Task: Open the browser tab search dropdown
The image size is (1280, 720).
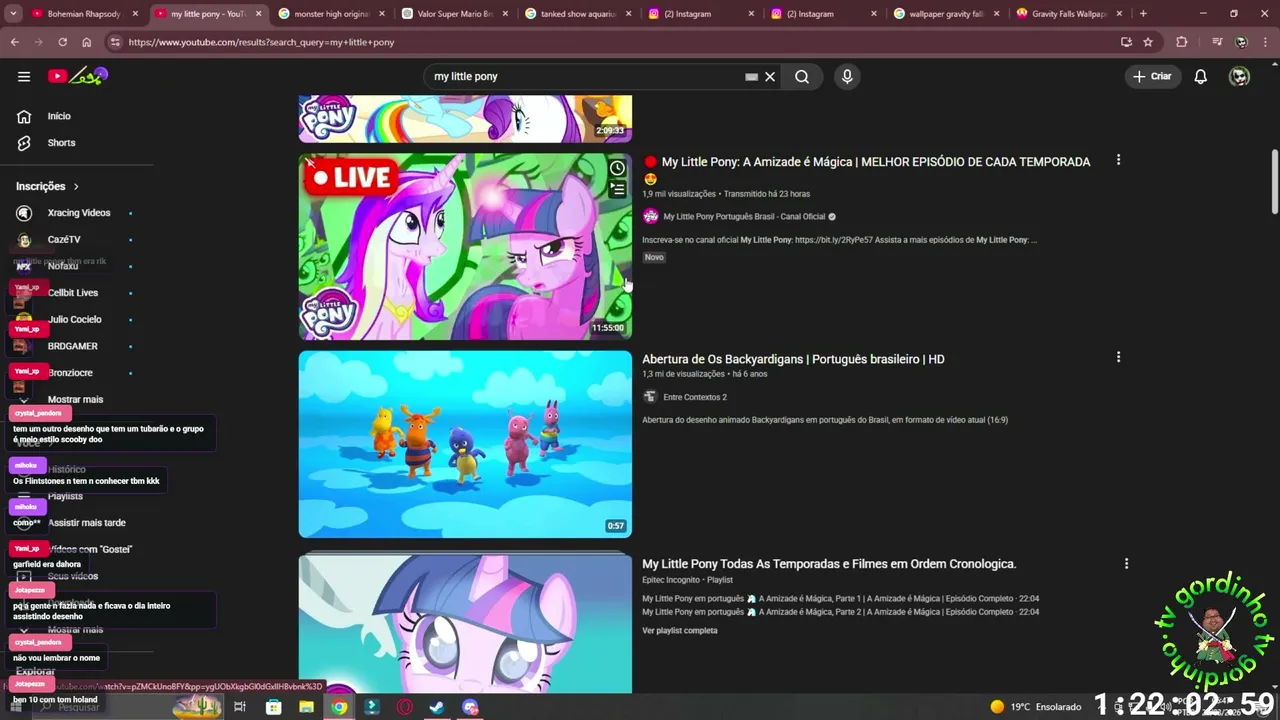Action: coord(14,14)
